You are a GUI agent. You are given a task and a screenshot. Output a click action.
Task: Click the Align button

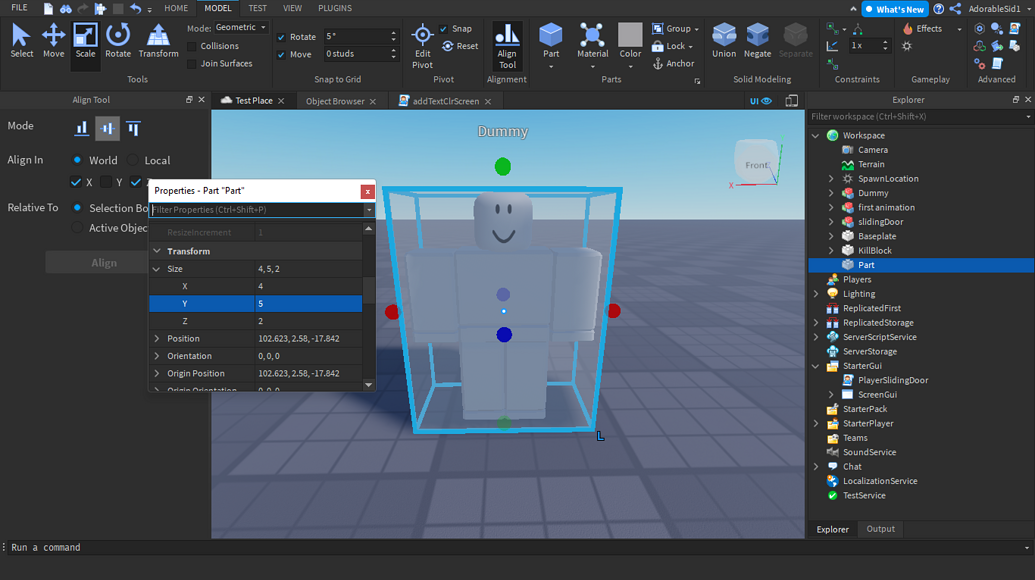coord(104,263)
